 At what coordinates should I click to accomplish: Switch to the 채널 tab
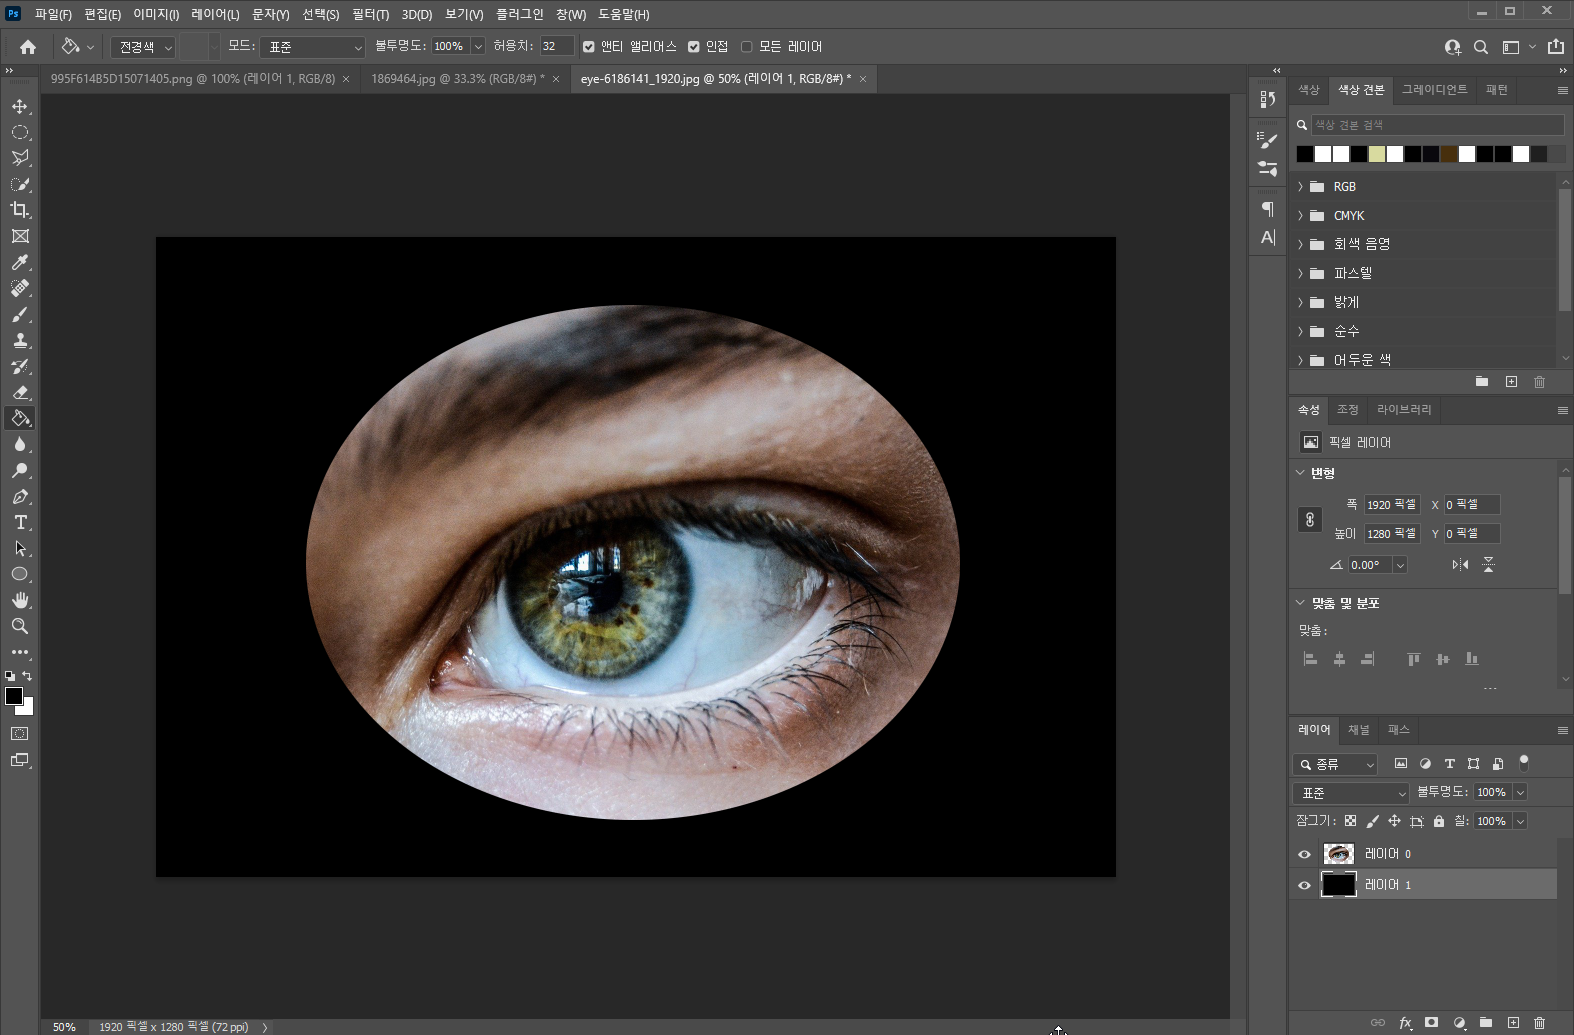pos(1358,730)
